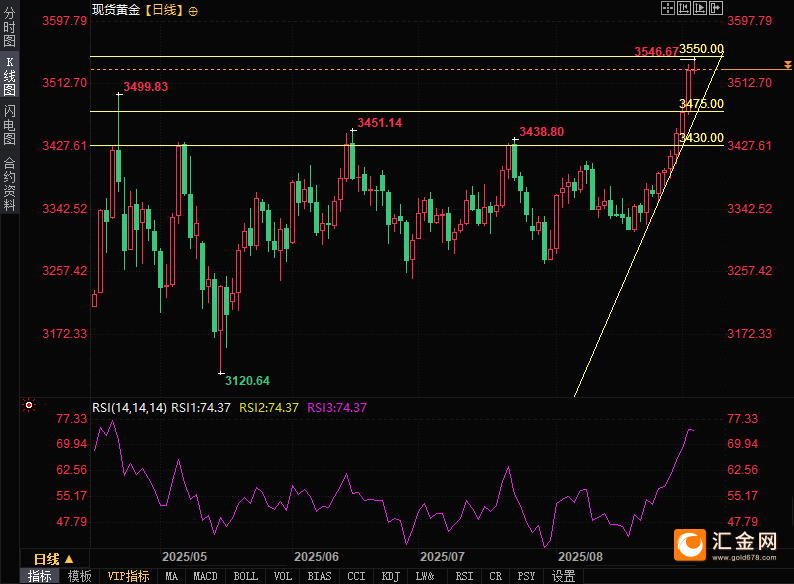Click the jump-to-chart-start icon
The height and width of the screenshot is (584, 794).
point(684,8)
